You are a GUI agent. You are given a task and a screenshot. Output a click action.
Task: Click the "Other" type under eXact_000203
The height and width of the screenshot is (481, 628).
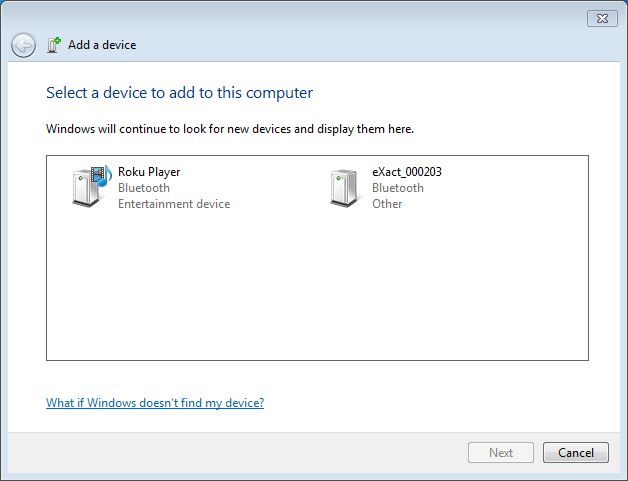pyautogui.click(x=387, y=204)
